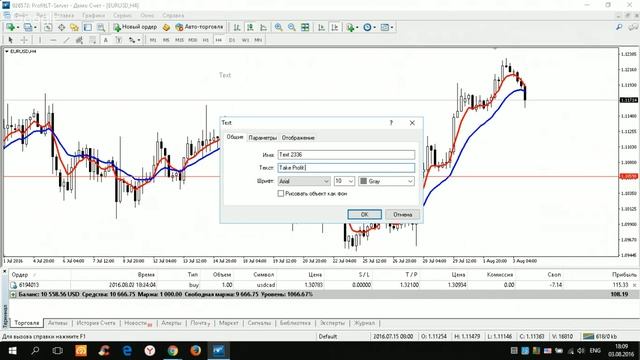Toggle the Market Watch window icon
Screen dimensions: 640x360
click(x=48, y=27)
